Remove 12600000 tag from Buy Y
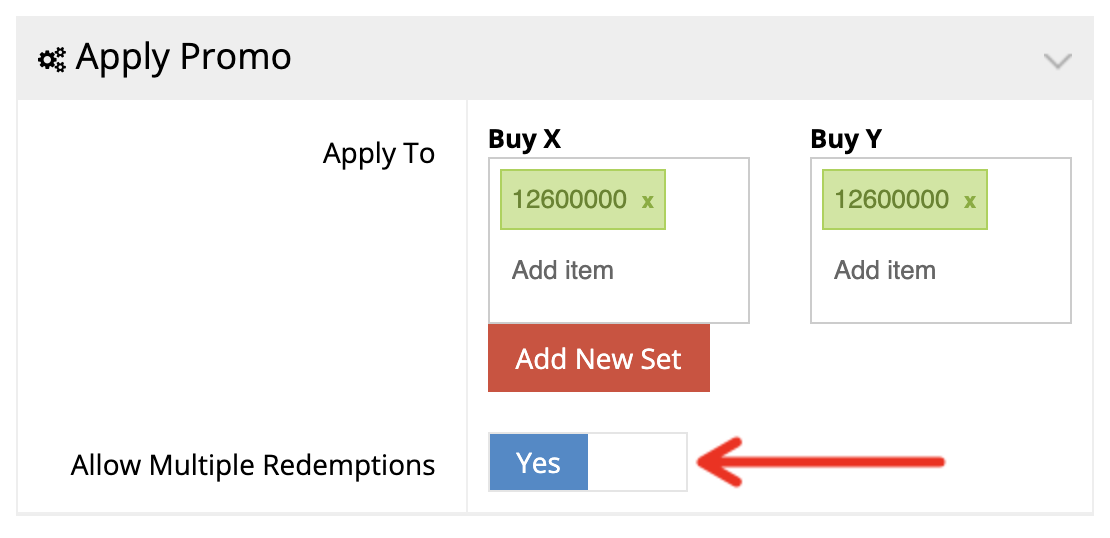Viewport: 1110px width, 538px height. [x=970, y=200]
